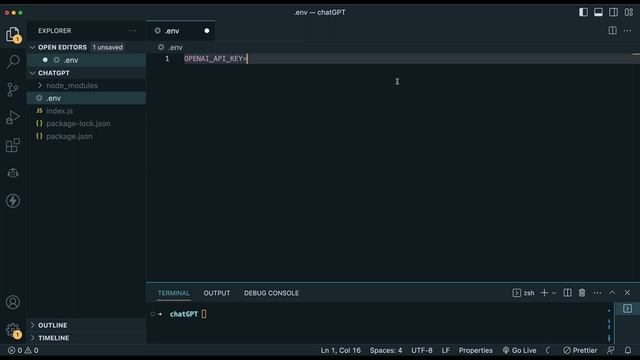
Task: Open the feedback icon in status bar
Action: 611,351
